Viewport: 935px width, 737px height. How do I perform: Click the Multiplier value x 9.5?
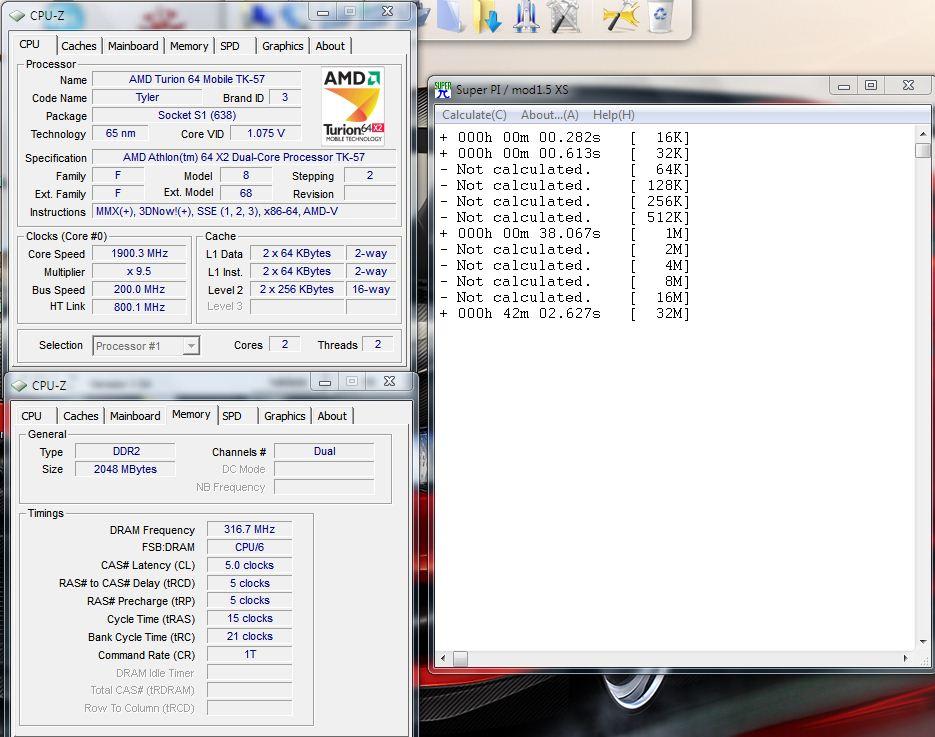[x=140, y=271]
